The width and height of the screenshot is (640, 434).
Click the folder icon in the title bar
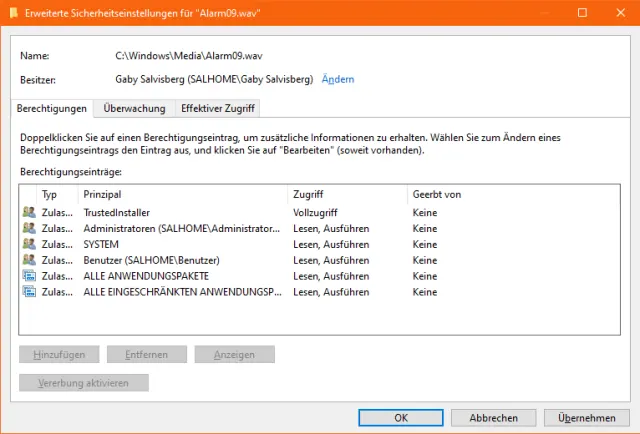(x=14, y=13)
